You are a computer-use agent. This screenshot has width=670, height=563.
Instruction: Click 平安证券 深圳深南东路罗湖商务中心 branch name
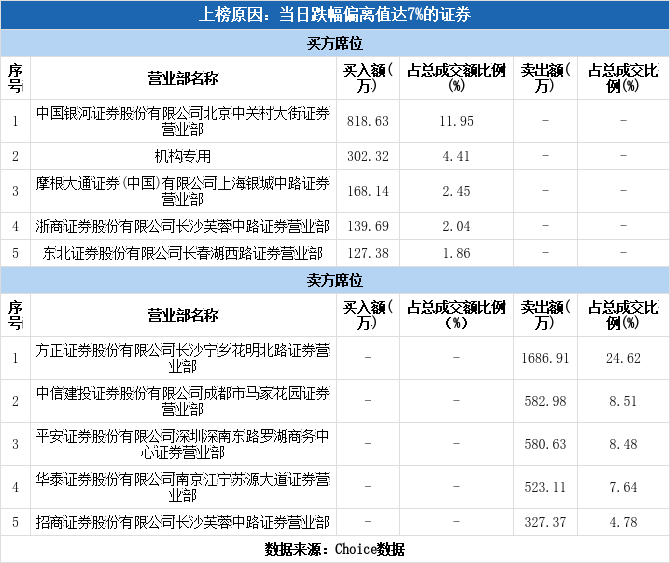tap(183, 444)
